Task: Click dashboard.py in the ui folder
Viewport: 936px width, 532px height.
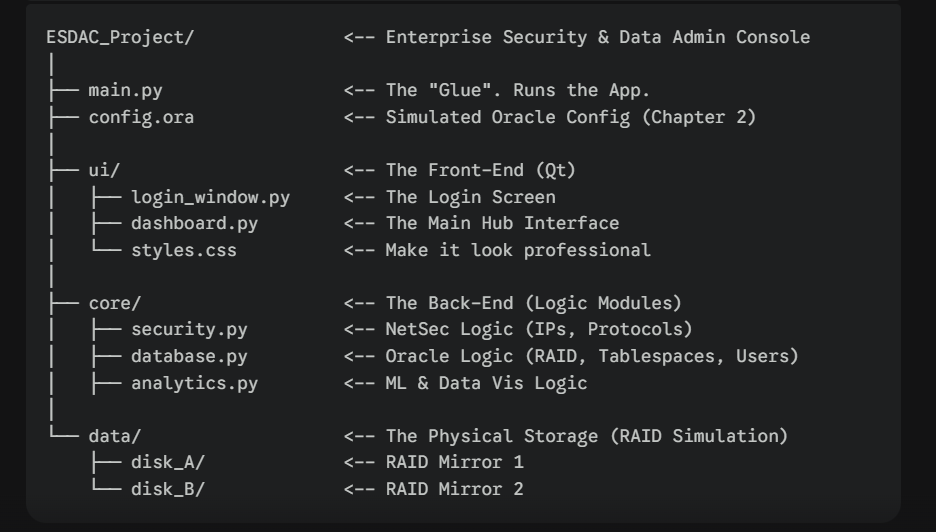Action: pyautogui.click(x=195, y=224)
